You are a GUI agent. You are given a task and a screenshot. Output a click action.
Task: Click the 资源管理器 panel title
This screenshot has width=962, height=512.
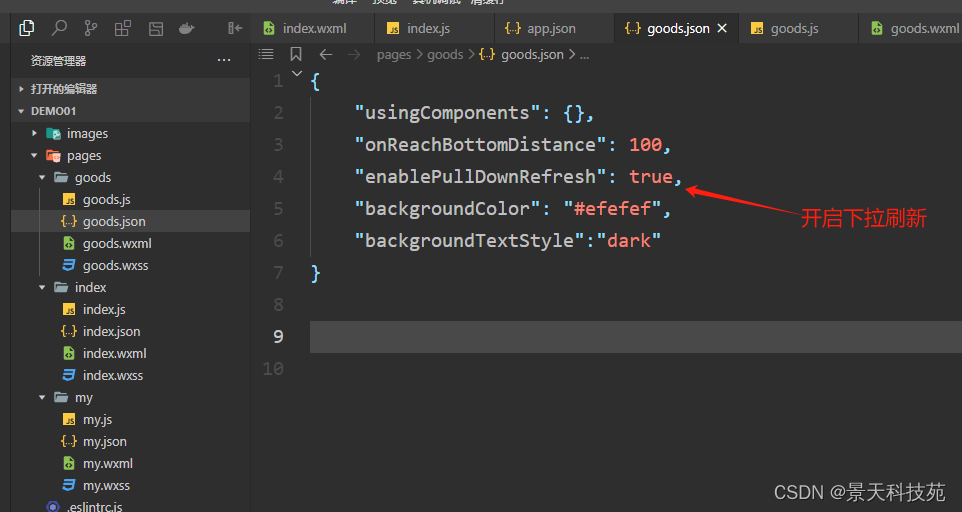tap(58, 61)
